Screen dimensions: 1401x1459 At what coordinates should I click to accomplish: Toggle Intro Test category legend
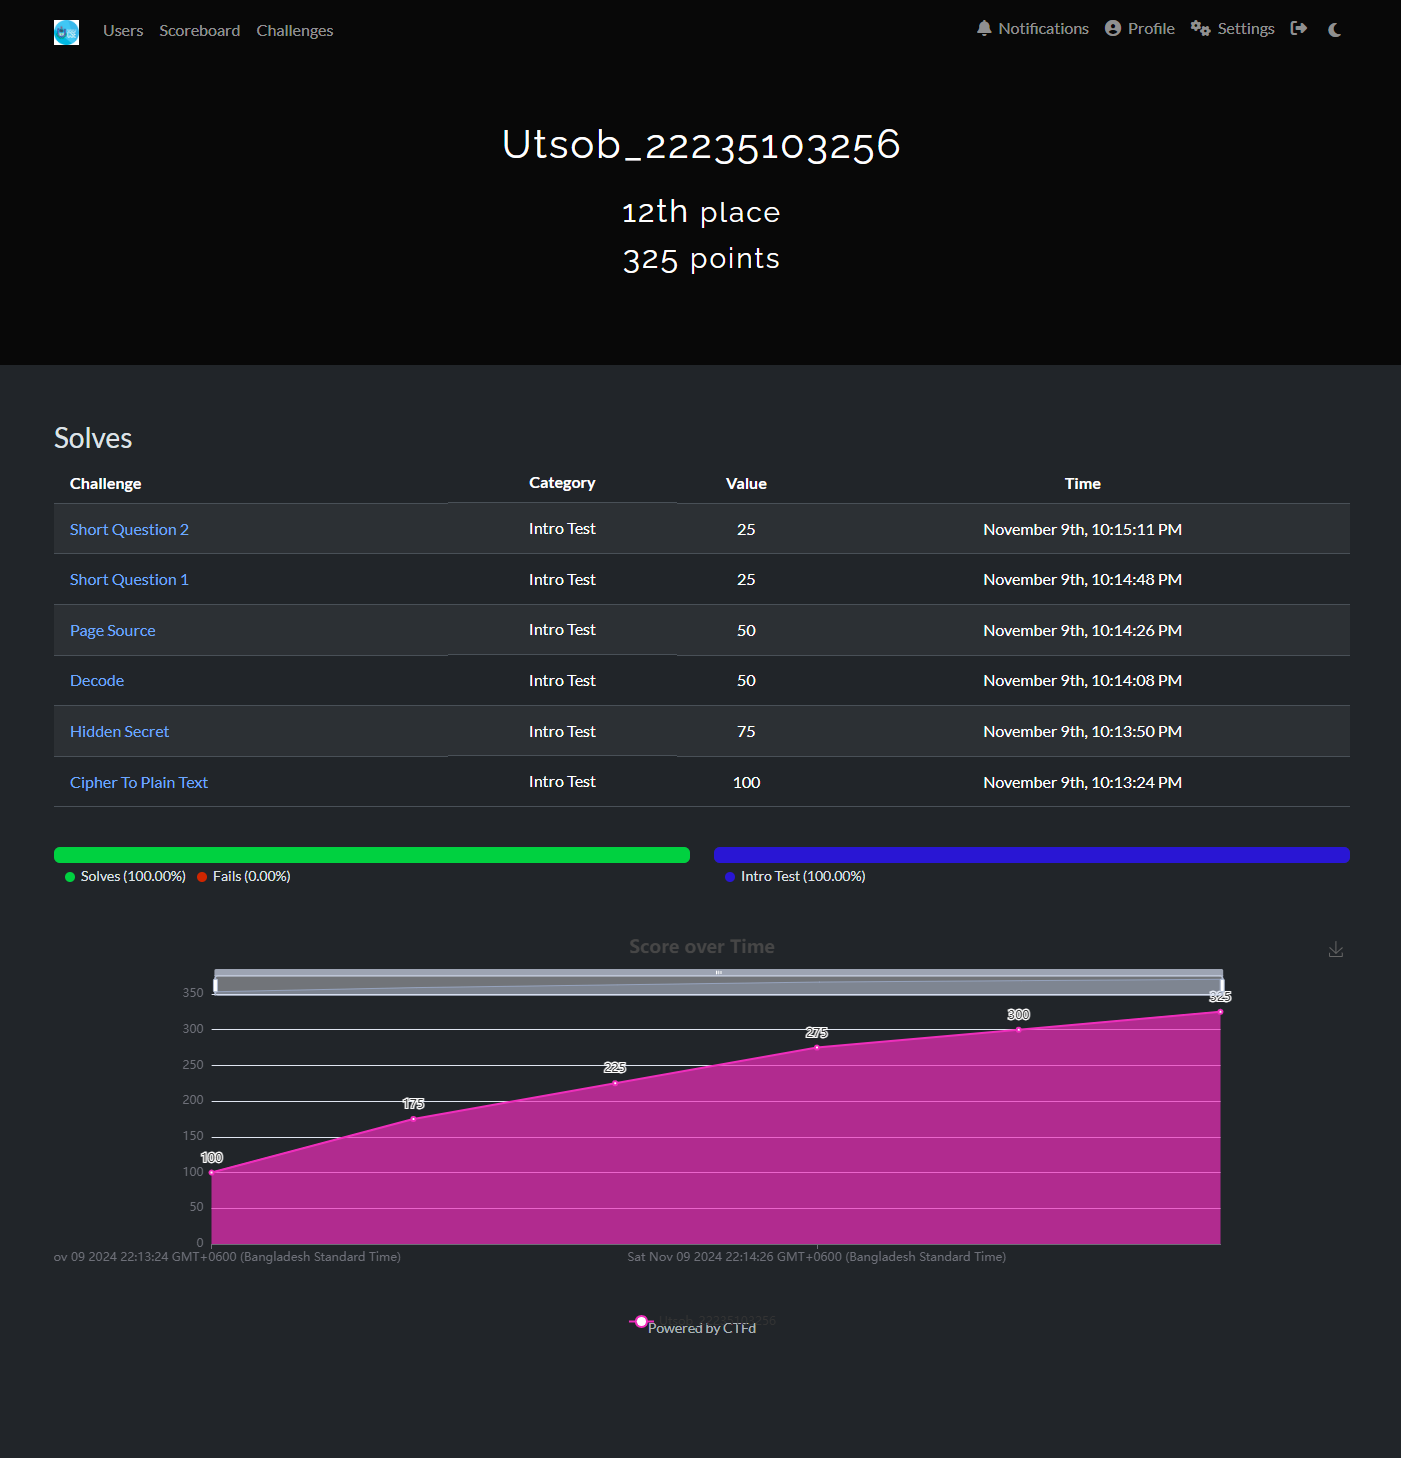coord(795,877)
